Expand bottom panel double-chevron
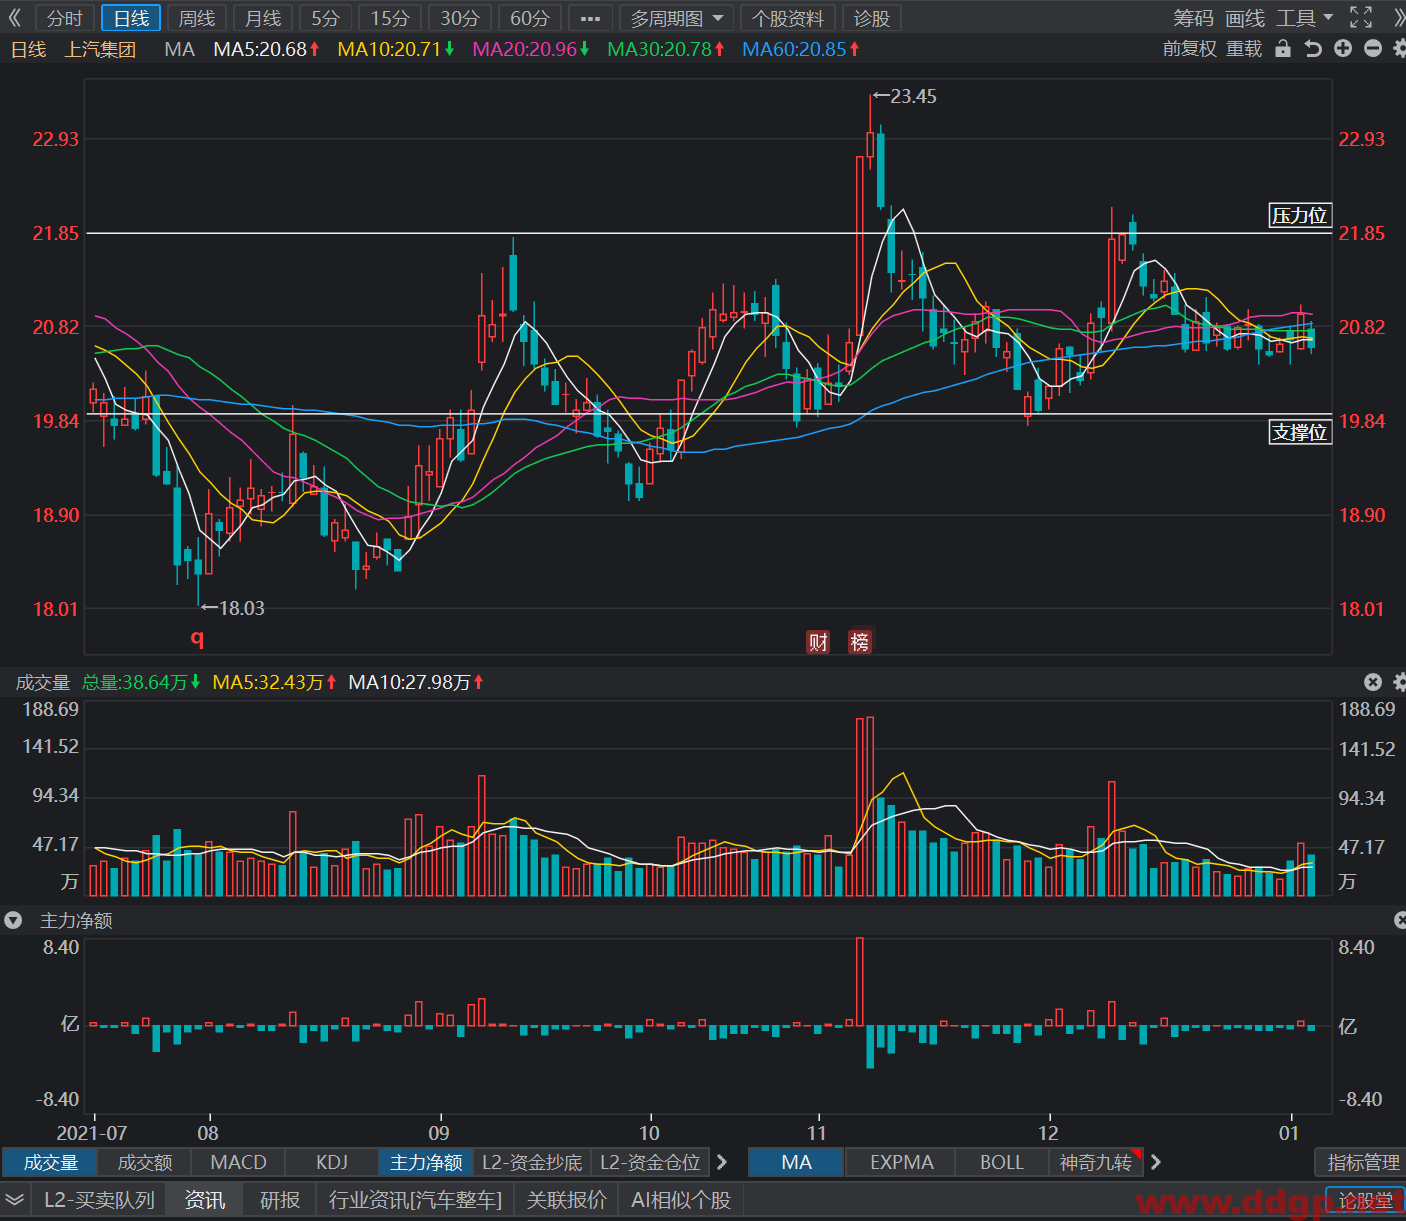 click(x=14, y=1200)
